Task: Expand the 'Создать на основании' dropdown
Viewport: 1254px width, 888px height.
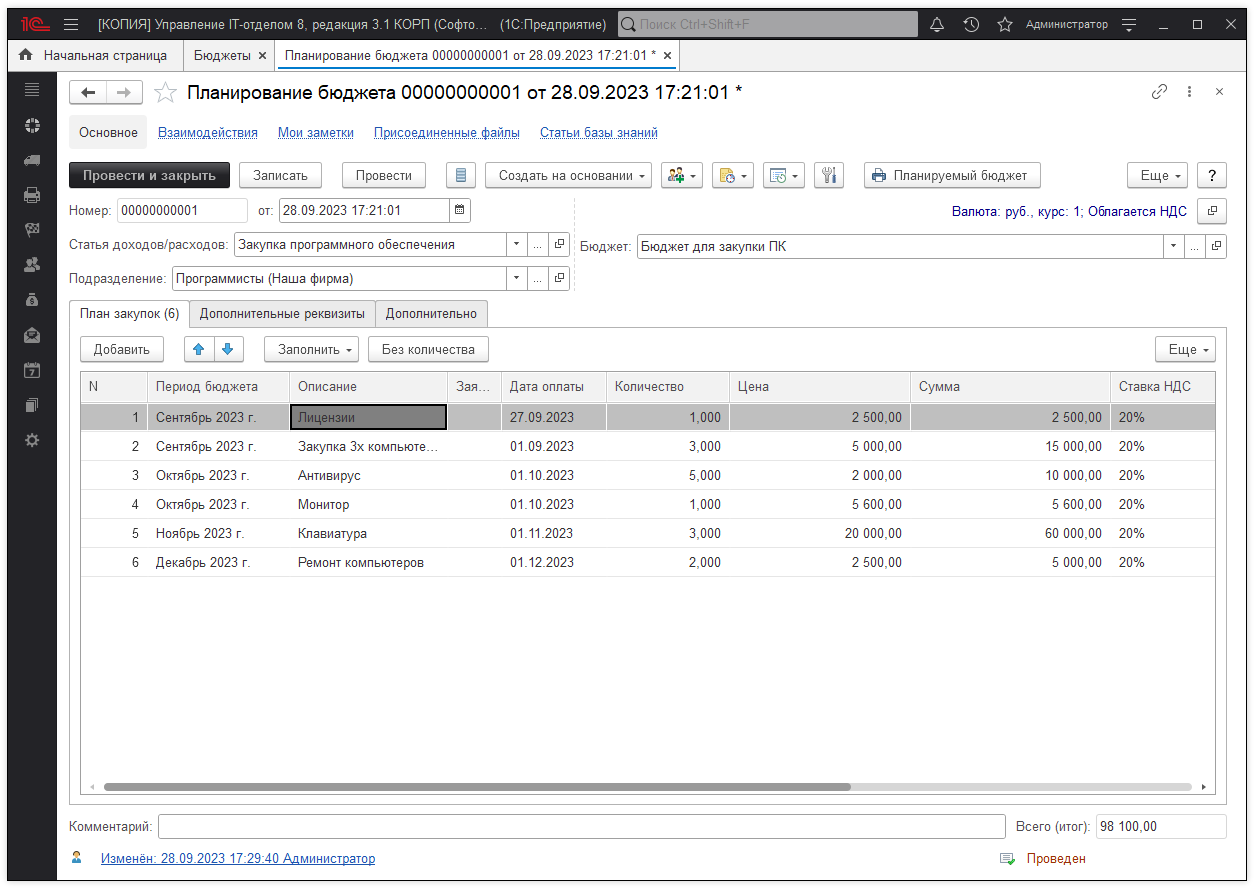Action: pos(568,175)
